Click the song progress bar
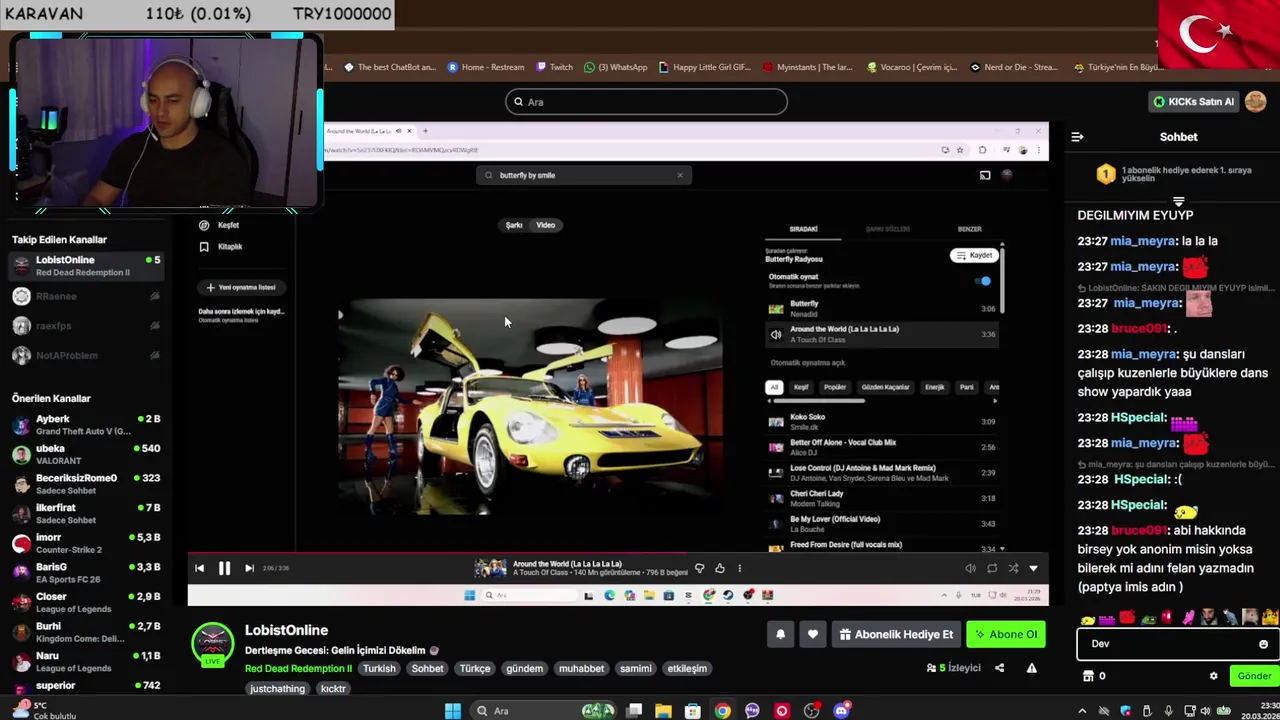 [617, 552]
